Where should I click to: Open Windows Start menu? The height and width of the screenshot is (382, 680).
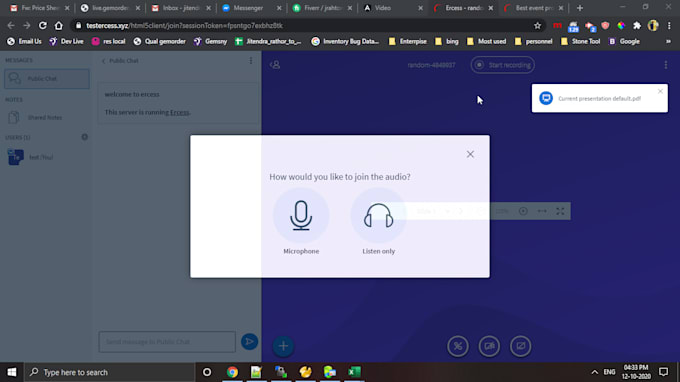[12, 372]
